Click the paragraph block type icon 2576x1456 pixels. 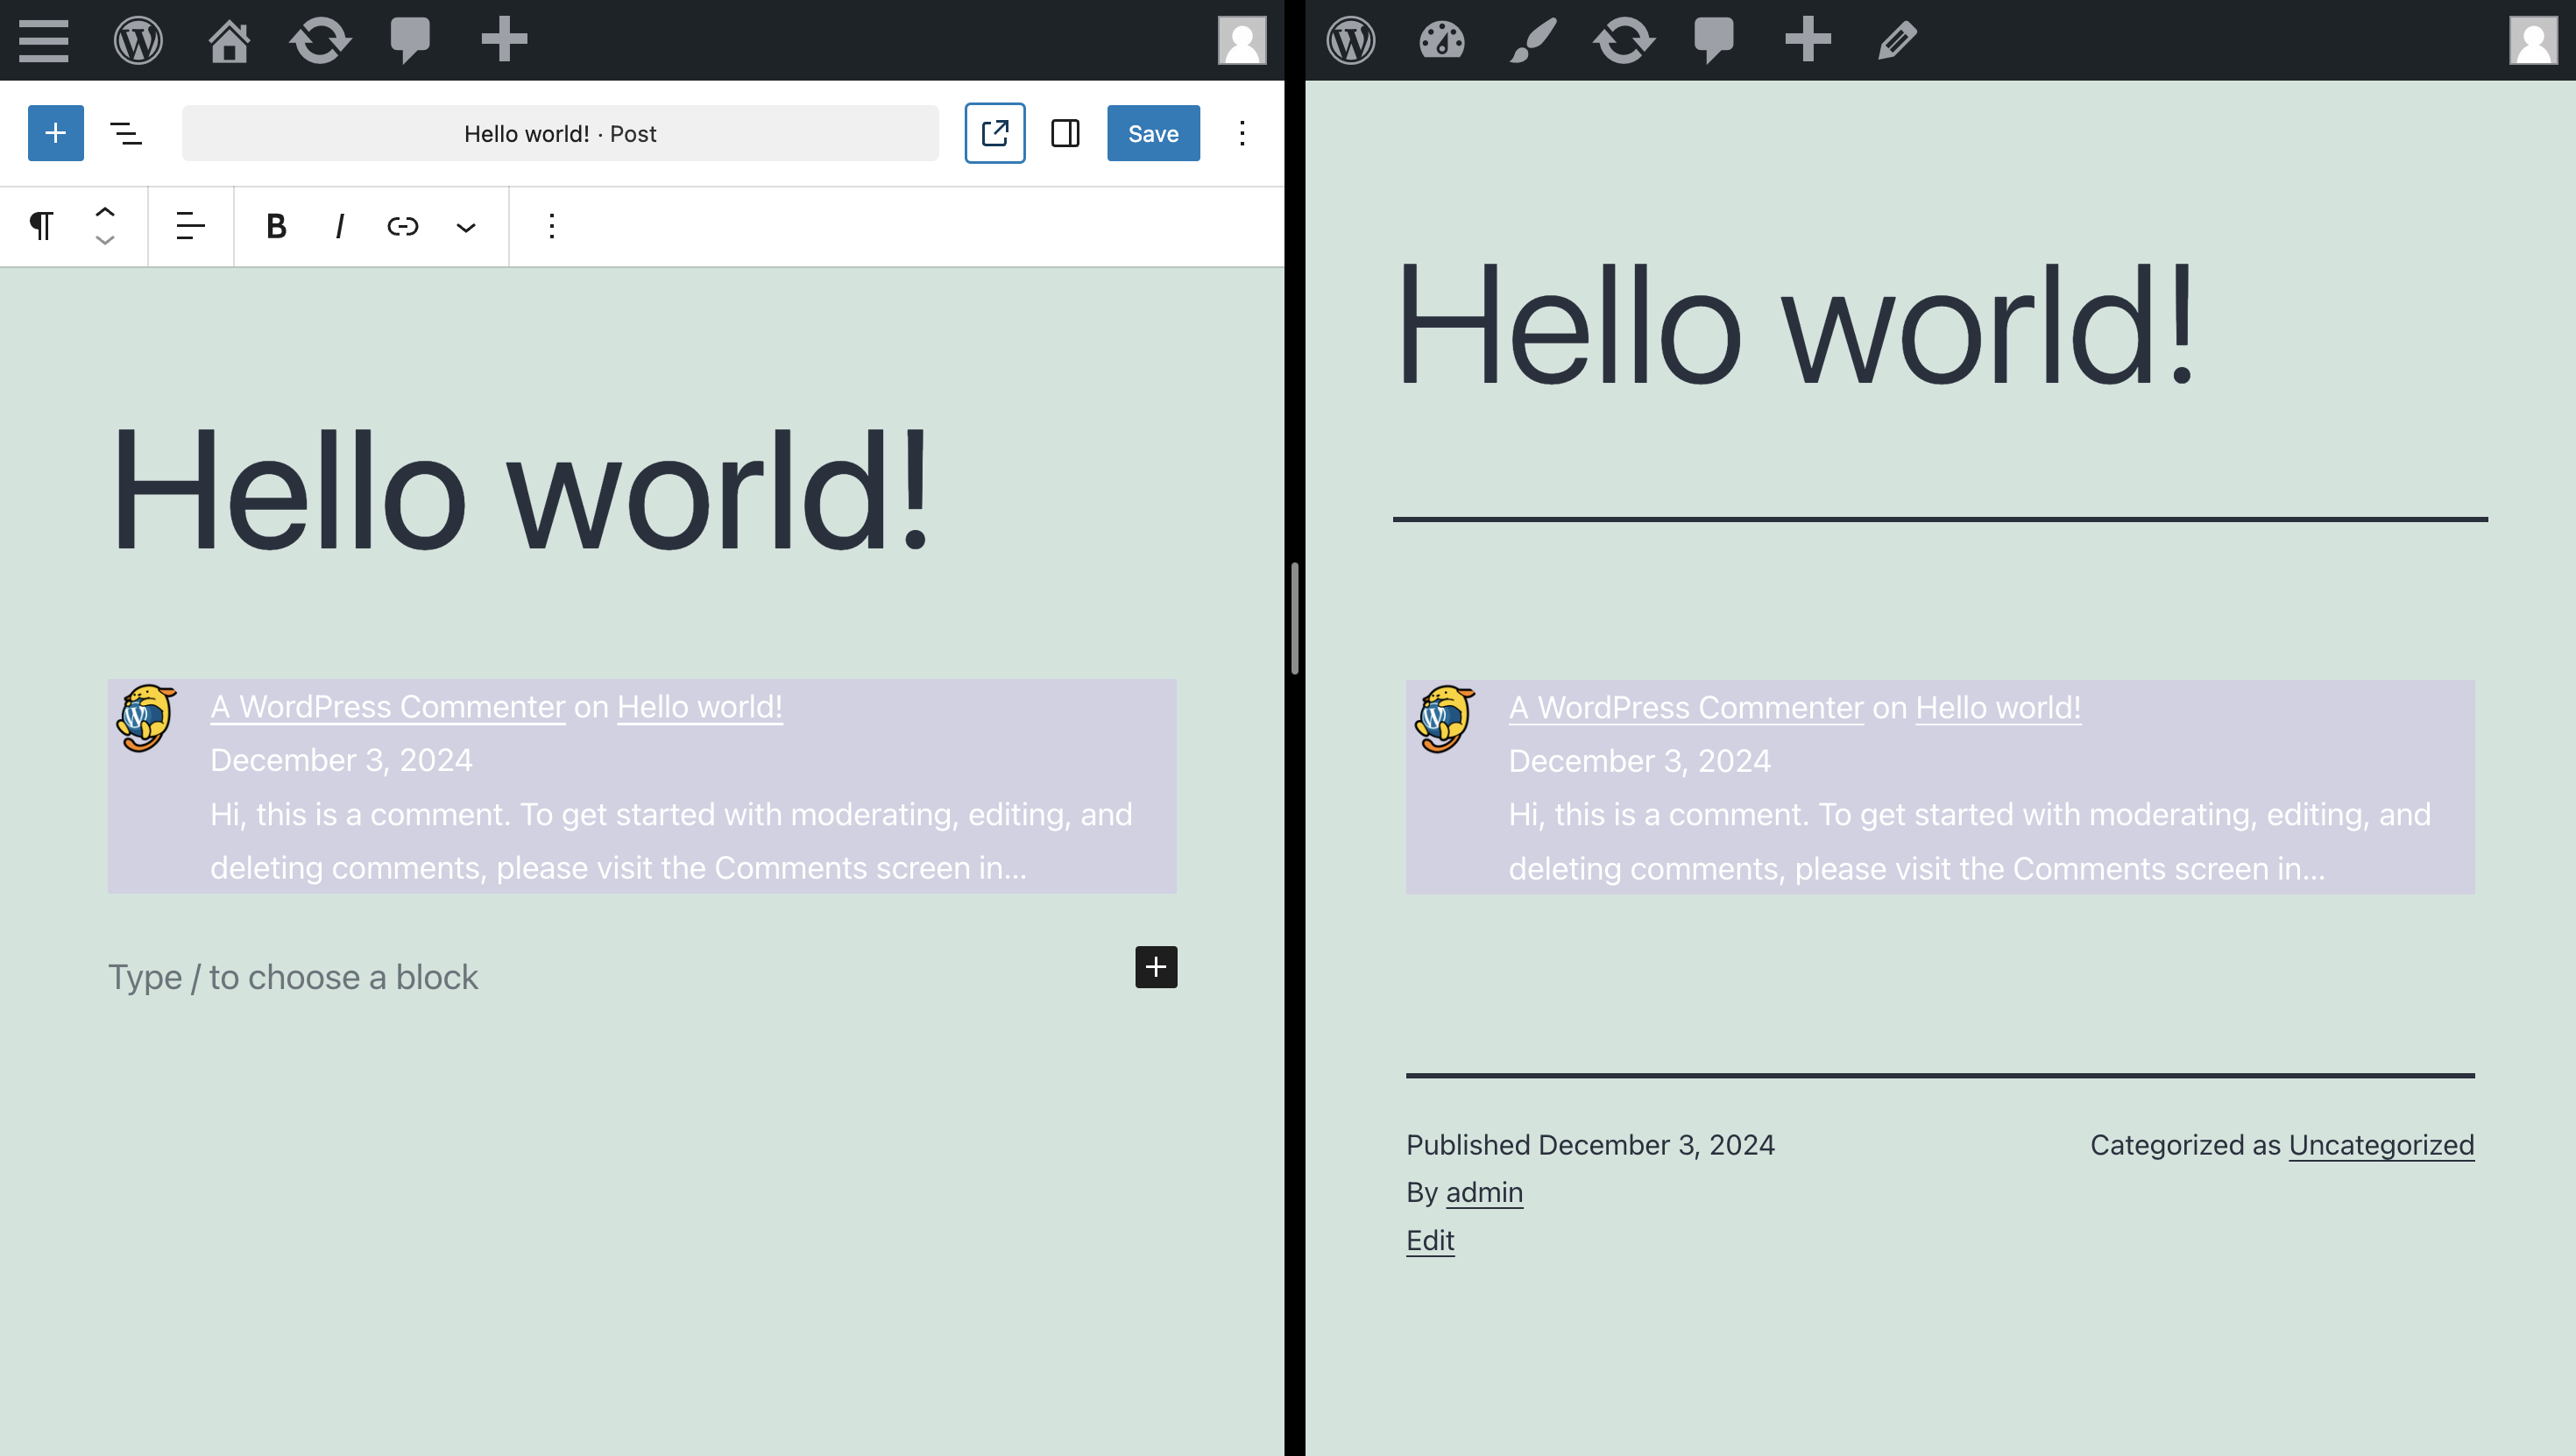(41, 226)
